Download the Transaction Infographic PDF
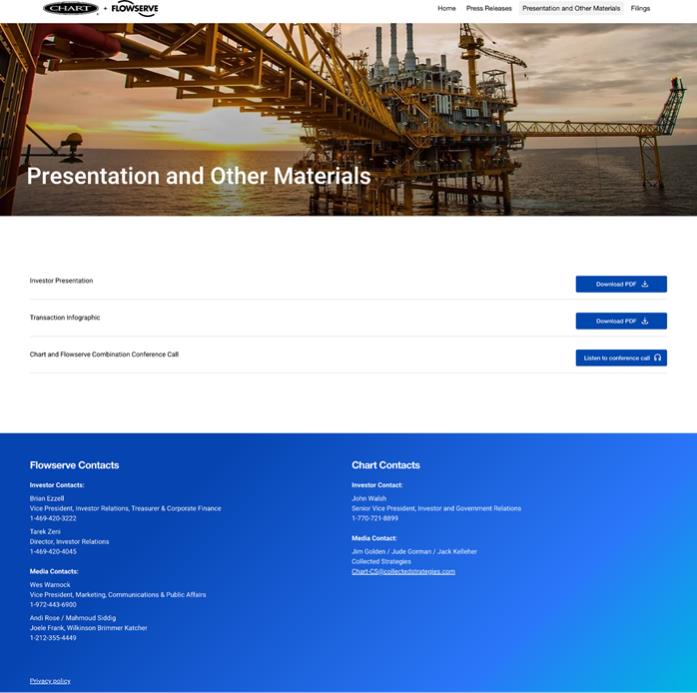697x693 pixels. [x=621, y=321]
